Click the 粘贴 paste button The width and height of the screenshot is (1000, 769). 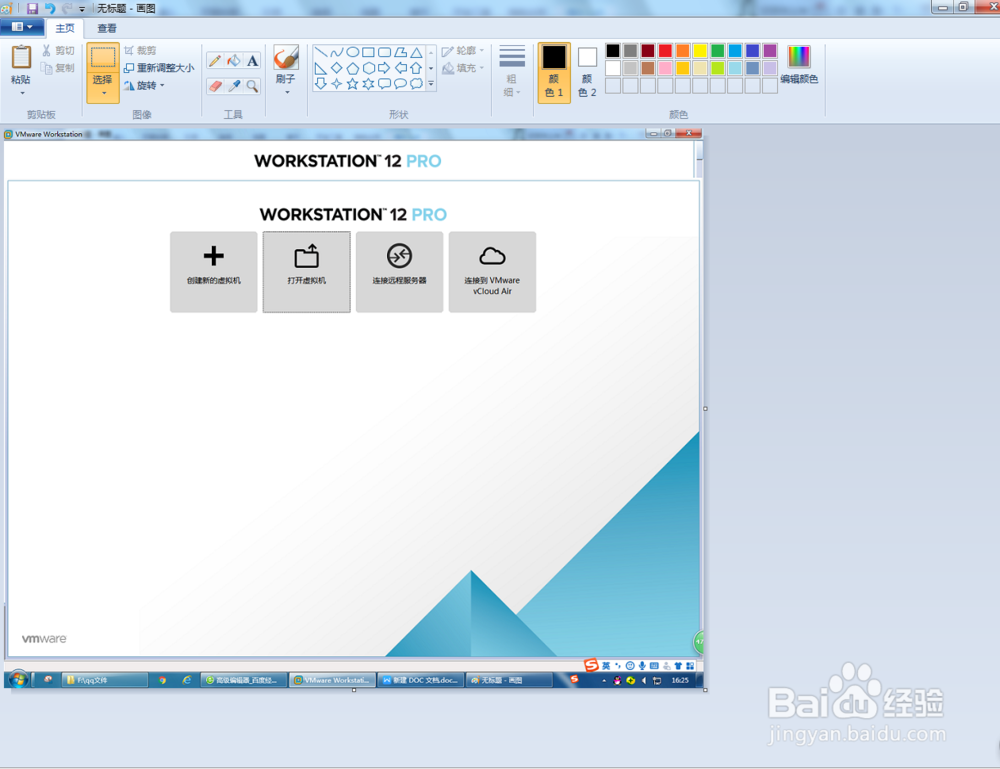tap(21, 64)
